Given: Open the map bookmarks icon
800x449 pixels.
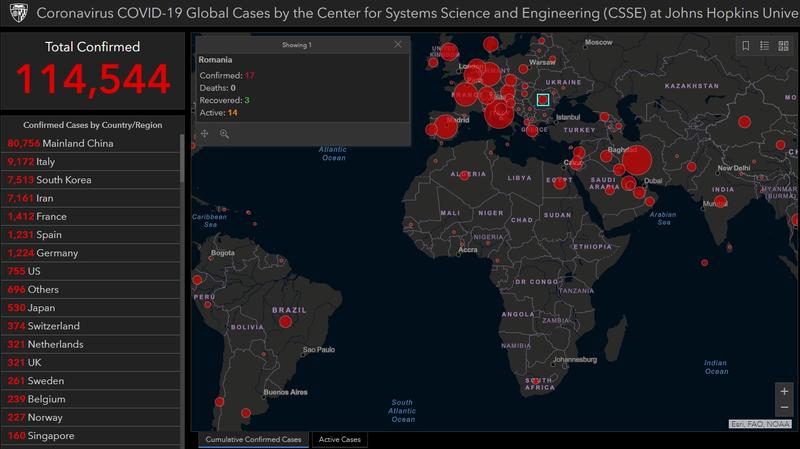Looking at the screenshot, I should tap(746, 46).
